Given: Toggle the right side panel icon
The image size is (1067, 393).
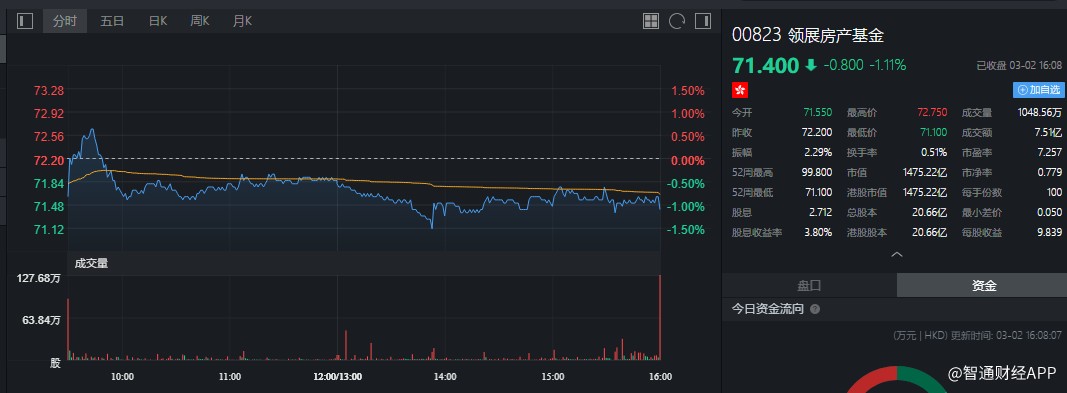Looking at the screenshot, I should [x=703, y=21].
